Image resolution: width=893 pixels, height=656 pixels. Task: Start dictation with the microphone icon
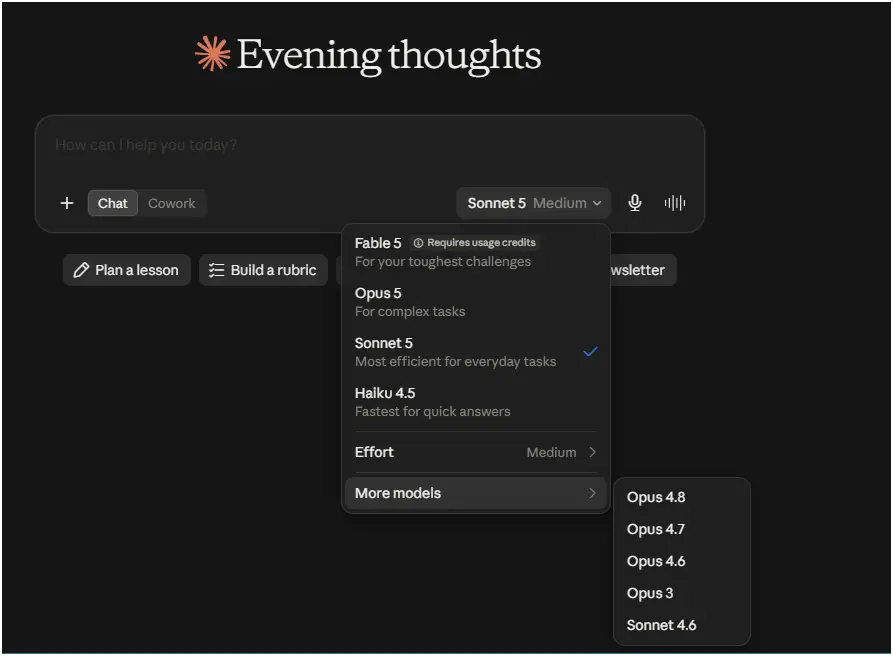634,203
